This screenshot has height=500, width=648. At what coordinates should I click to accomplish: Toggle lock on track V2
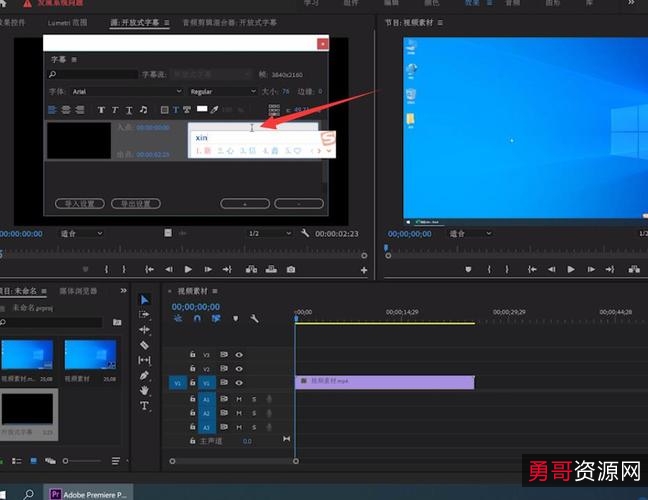[x=192, y=369]
